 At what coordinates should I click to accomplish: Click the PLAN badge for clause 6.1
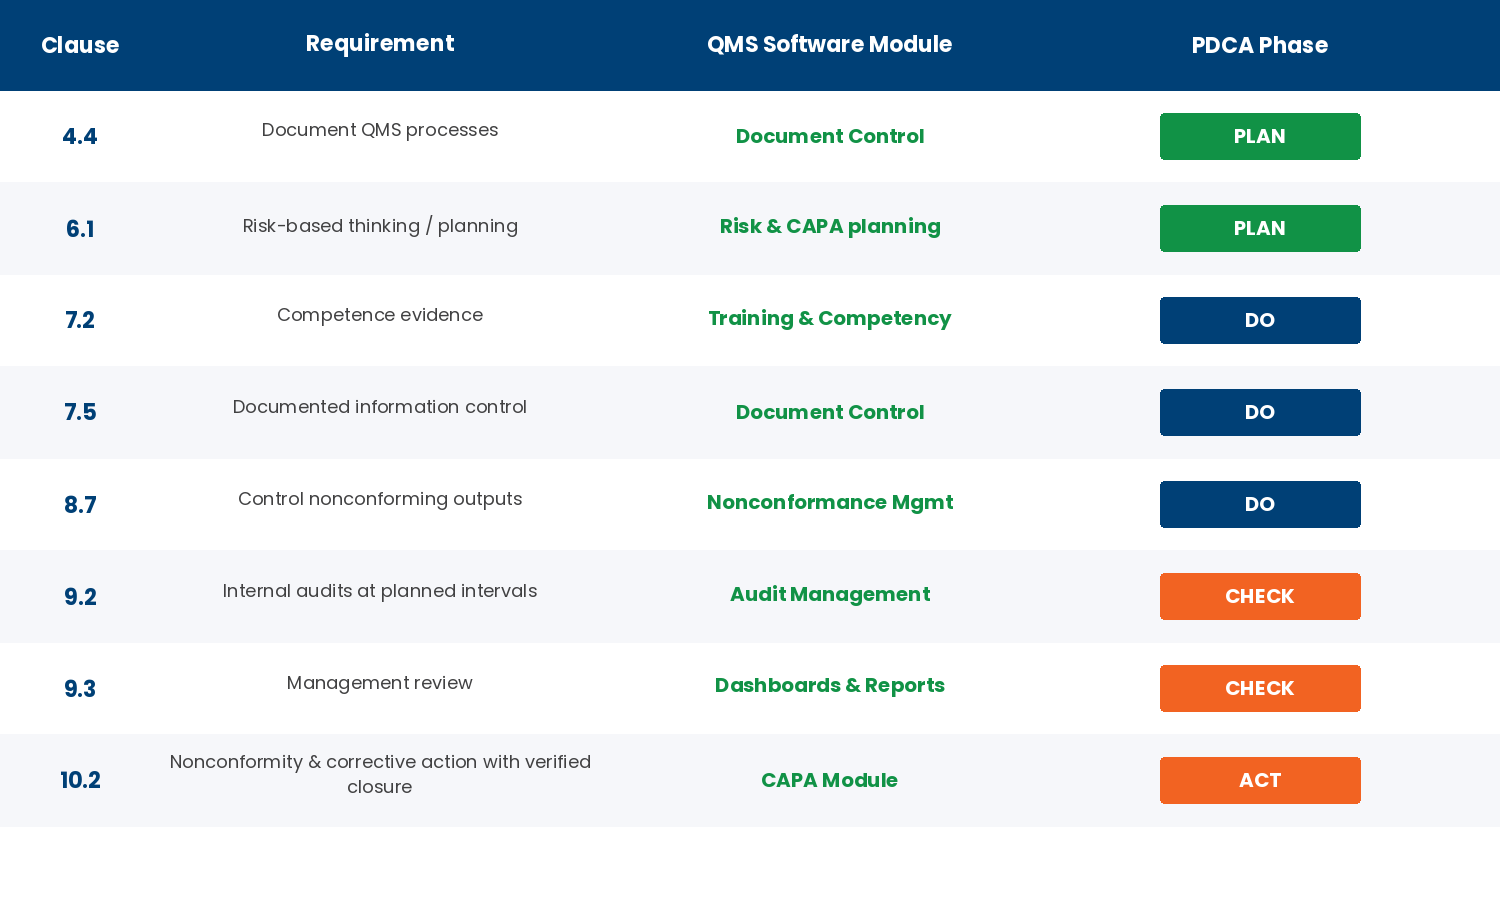click(1260, 228)
